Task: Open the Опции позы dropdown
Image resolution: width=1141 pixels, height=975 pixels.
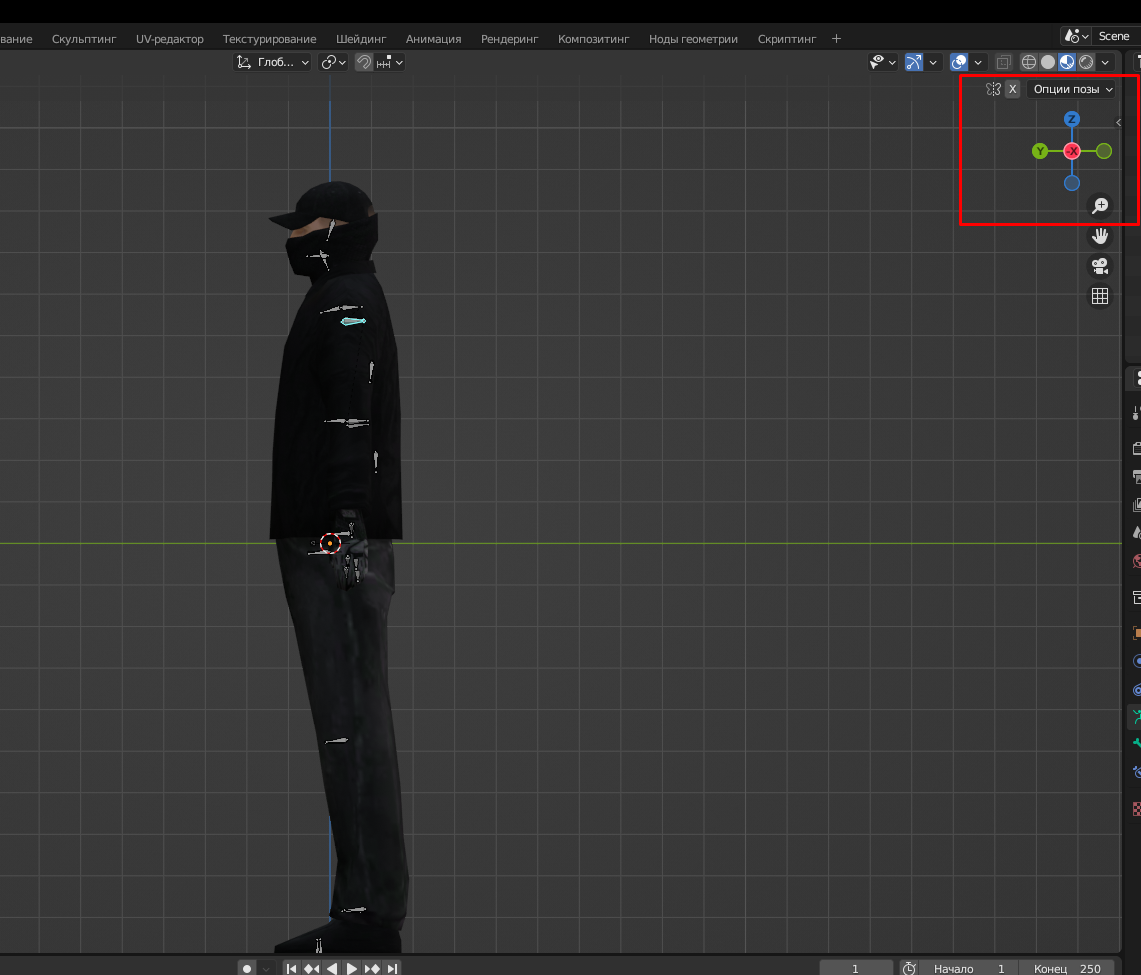Action: click(x=1072, y=89)
